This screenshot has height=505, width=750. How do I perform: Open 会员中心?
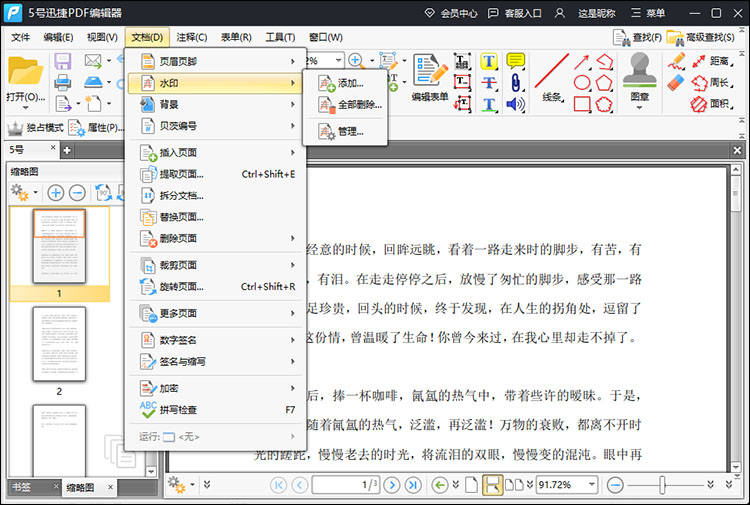pos(451,13)
